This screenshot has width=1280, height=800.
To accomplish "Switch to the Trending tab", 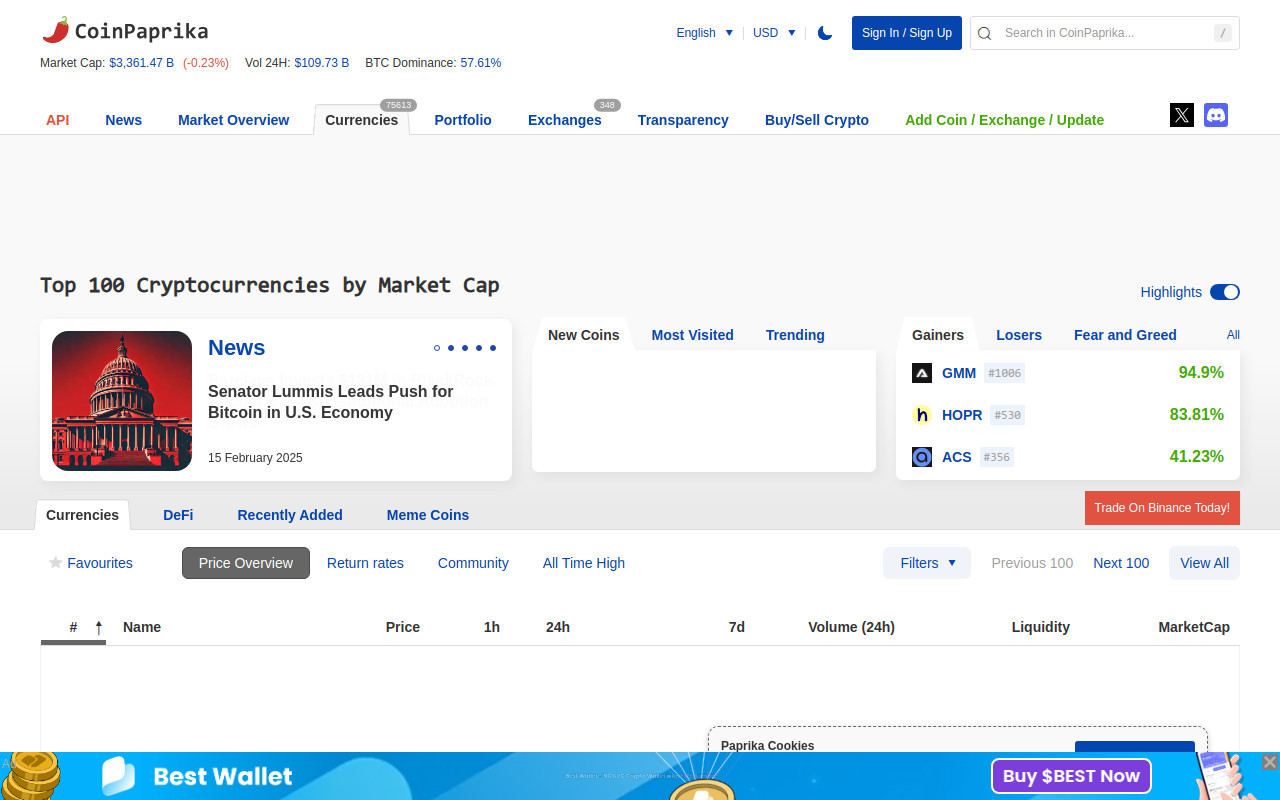I will [795, 335].
